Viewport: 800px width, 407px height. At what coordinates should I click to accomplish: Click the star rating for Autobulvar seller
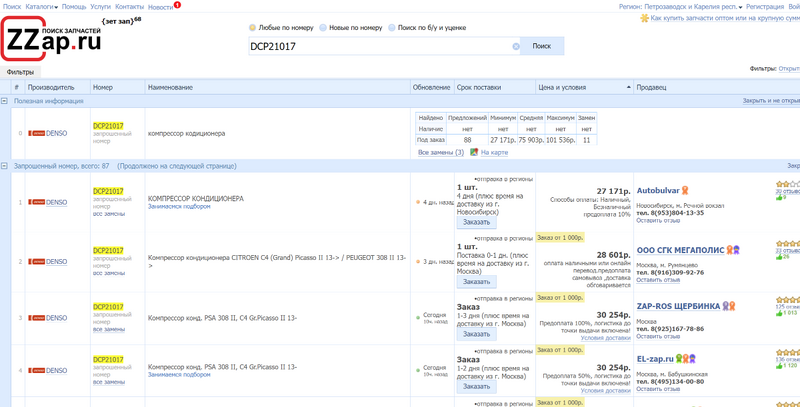point(787,185)
